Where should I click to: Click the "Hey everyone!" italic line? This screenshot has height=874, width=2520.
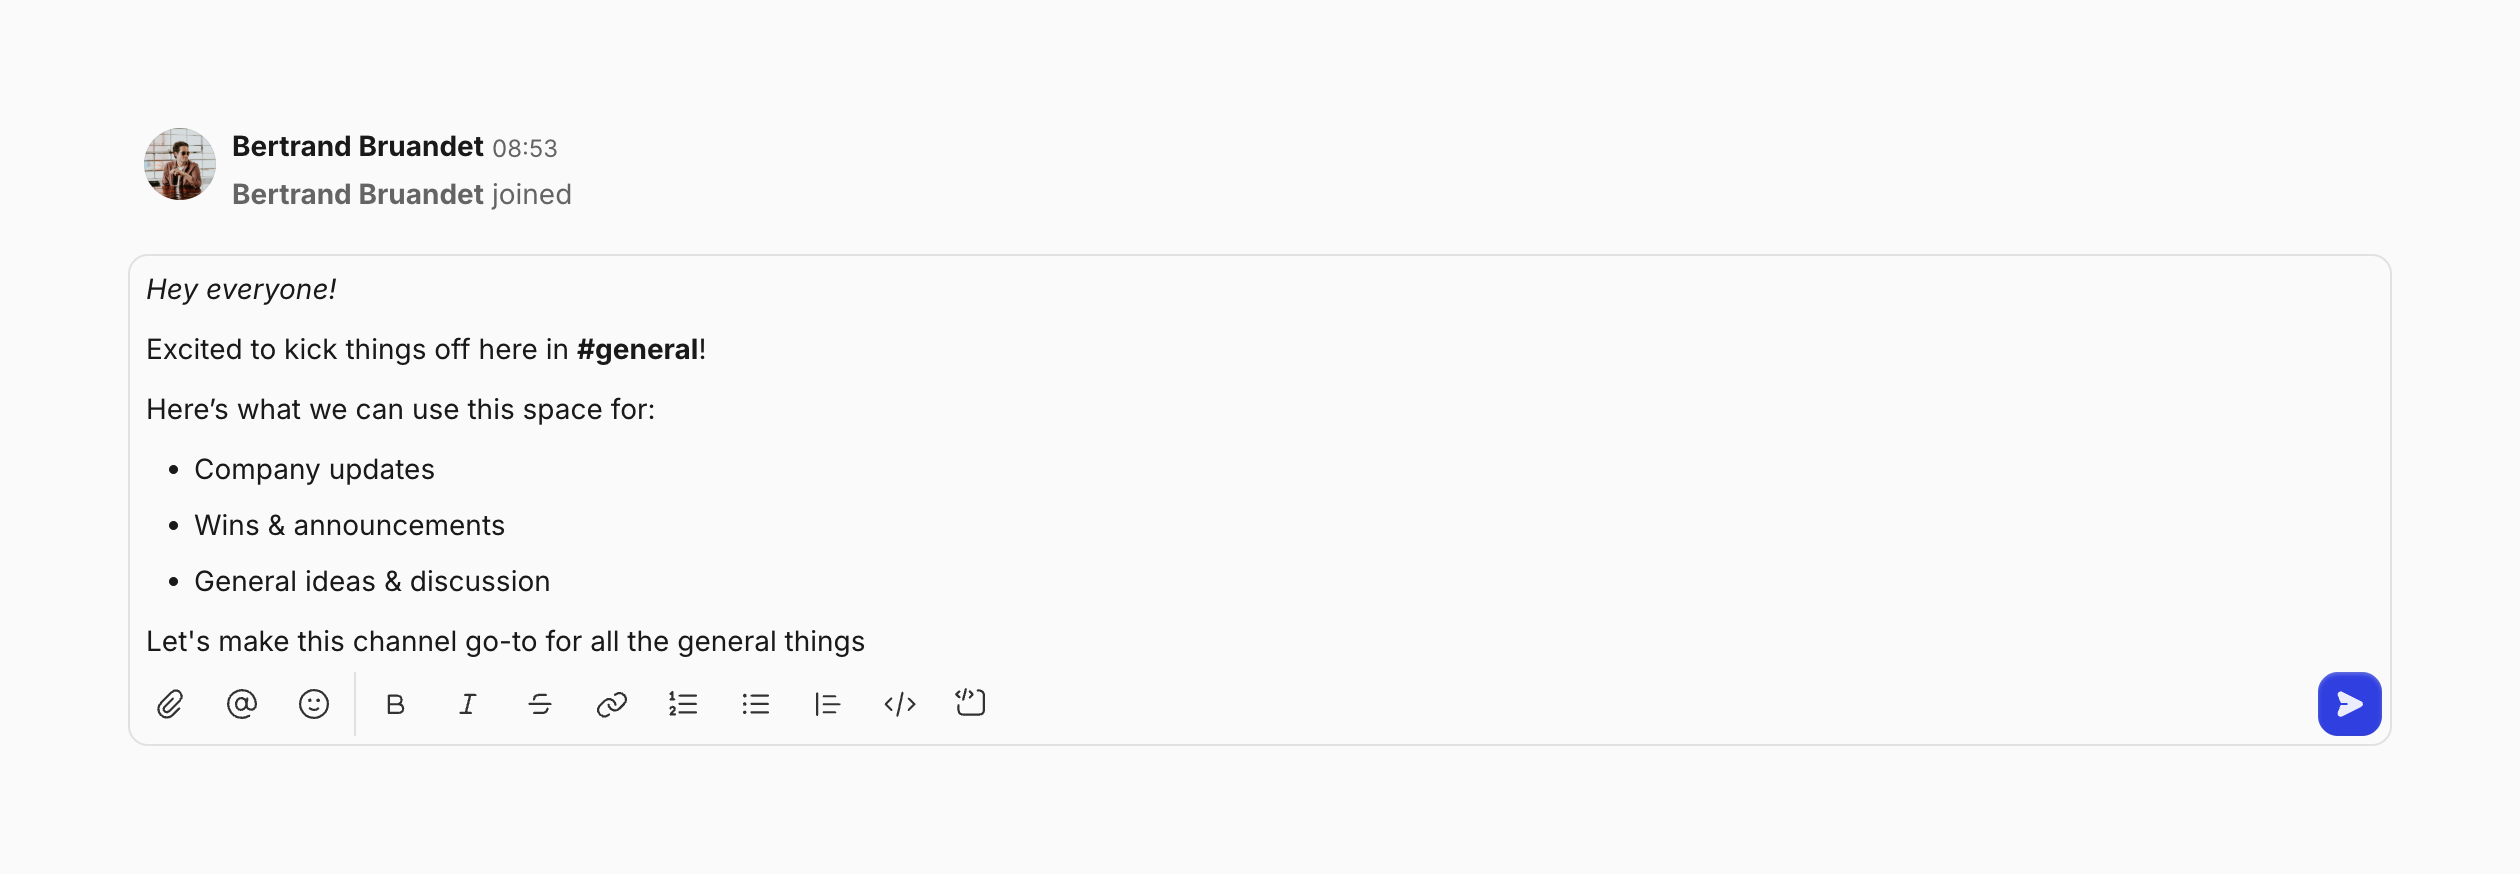pyautogui.click(x=241, y=290)
